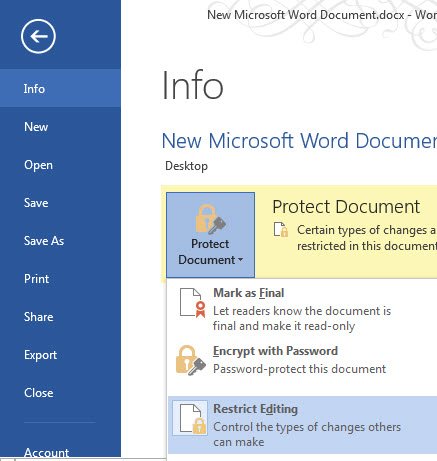
Task: Choose Mark as Final option
Action: (302, 308)
